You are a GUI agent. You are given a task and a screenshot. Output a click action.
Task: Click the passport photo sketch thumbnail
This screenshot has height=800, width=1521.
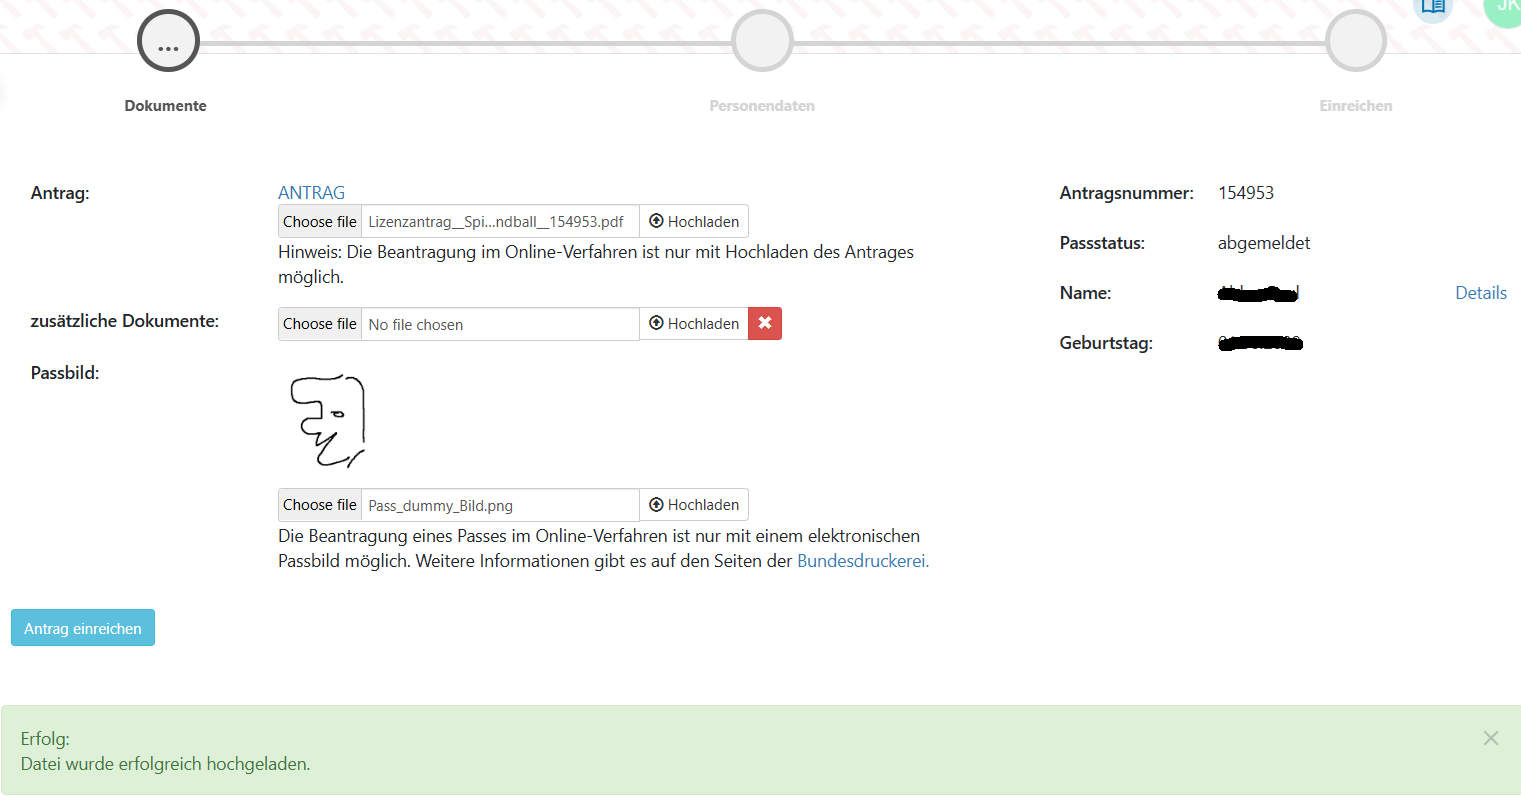coord(327,421)
